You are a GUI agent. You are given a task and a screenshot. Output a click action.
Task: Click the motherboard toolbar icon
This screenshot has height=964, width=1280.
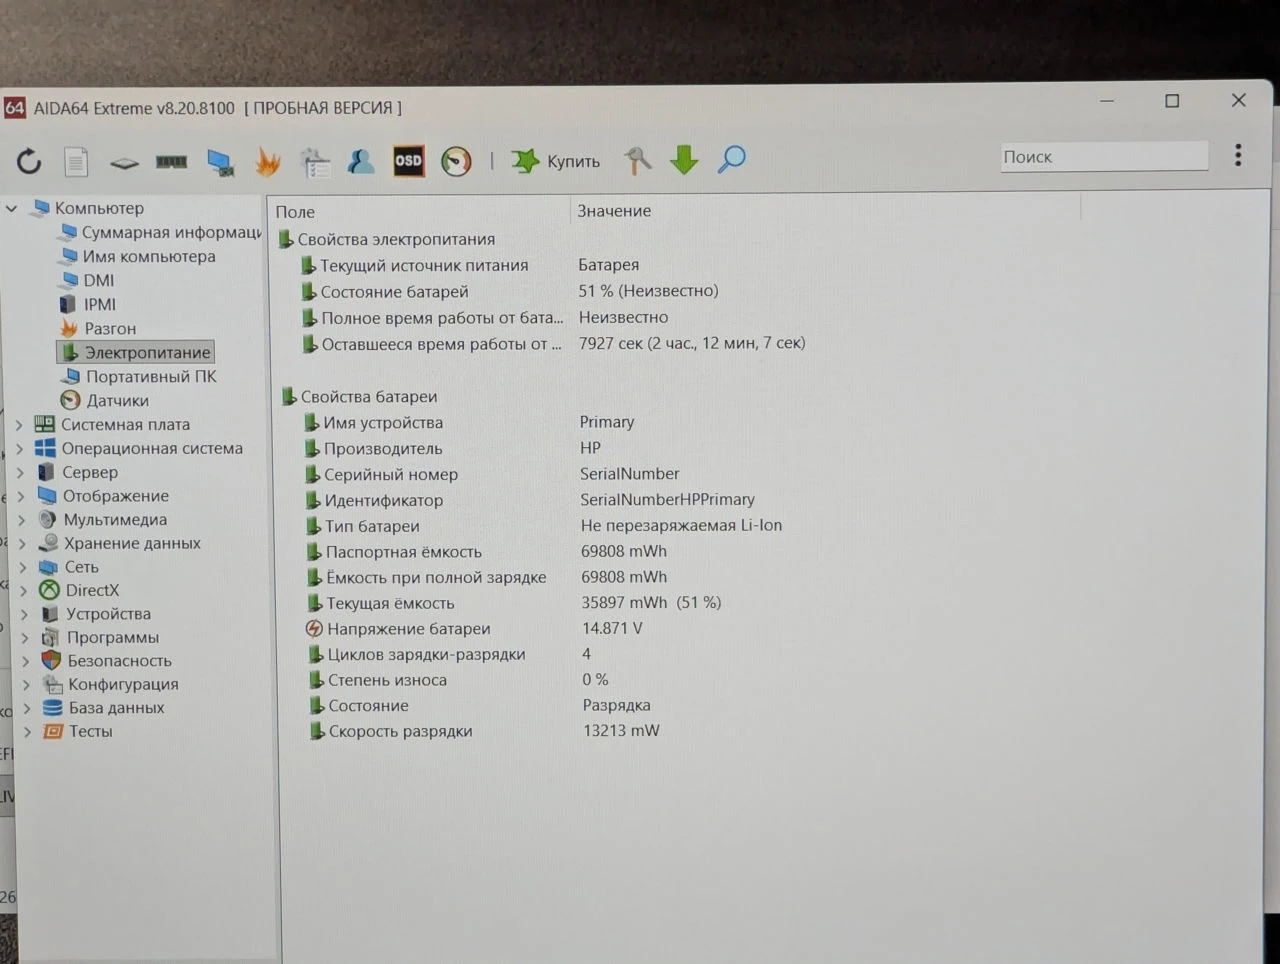pos(124,162)
